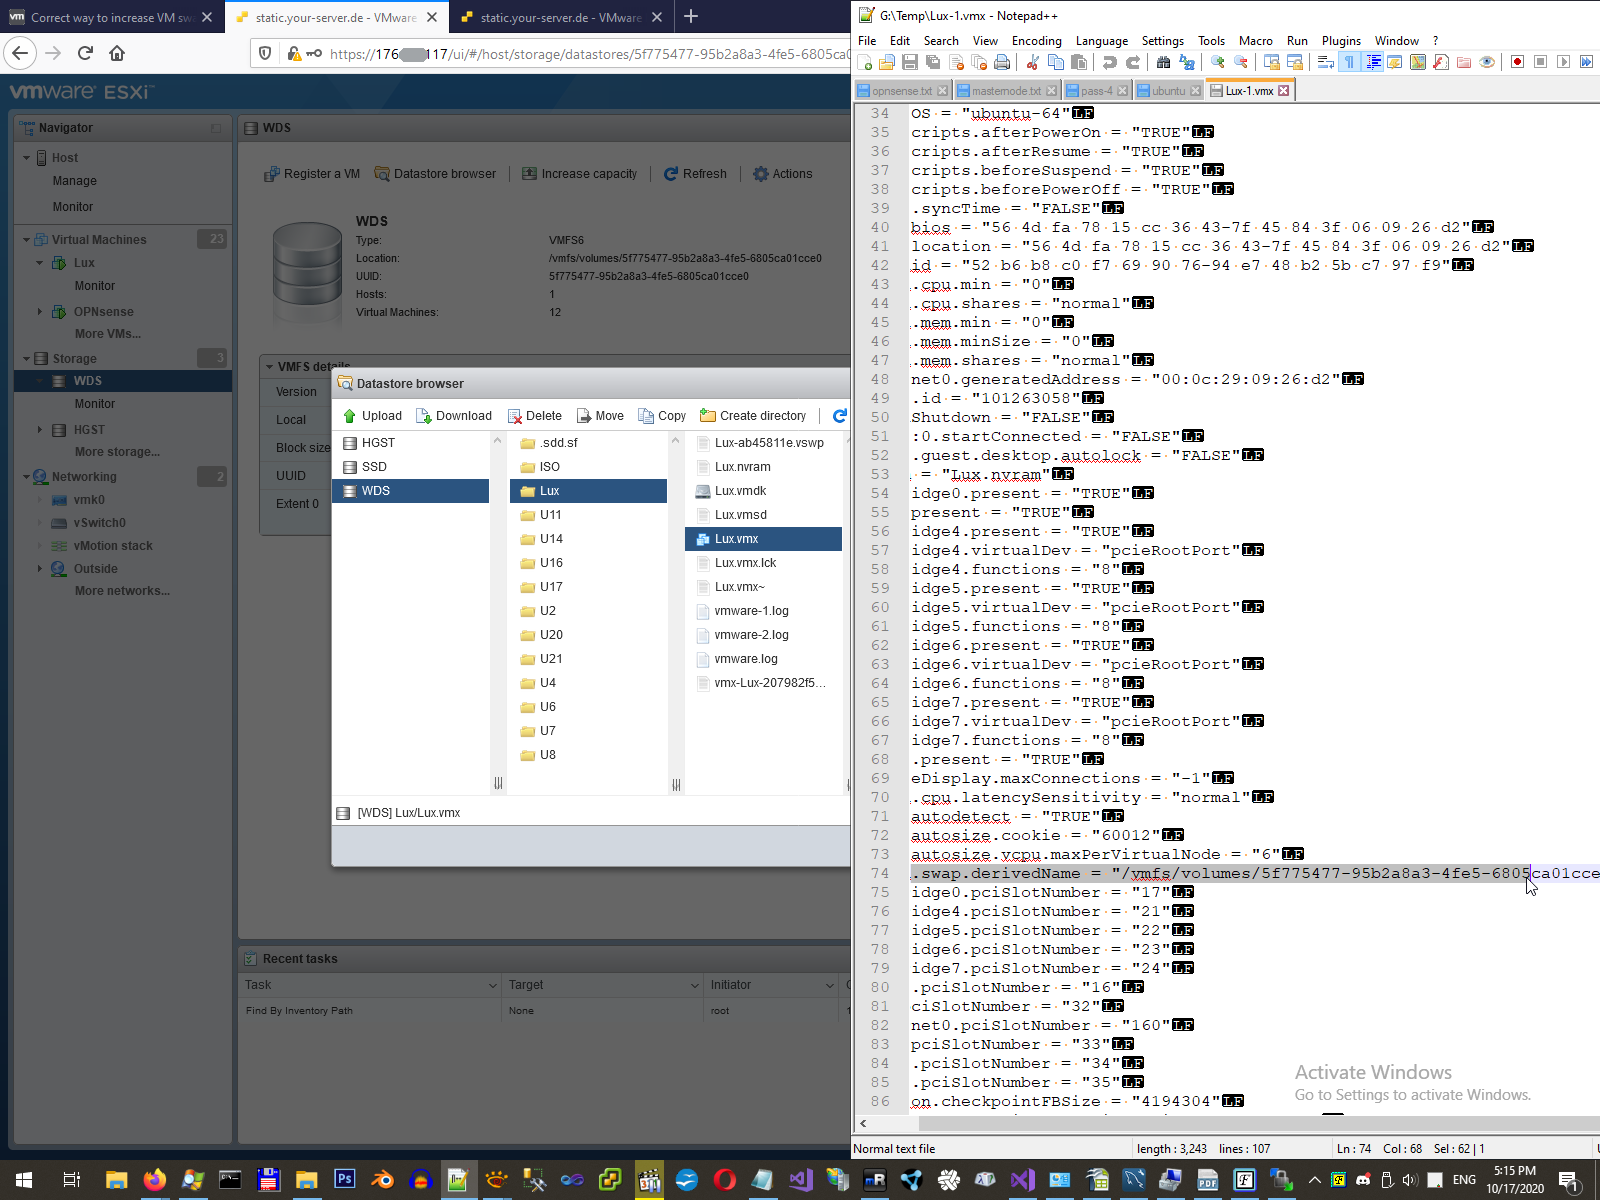Open the datastore Actions menu button
The width and height of the screenshot is (1600, 1200).
[x=783, y=174]
